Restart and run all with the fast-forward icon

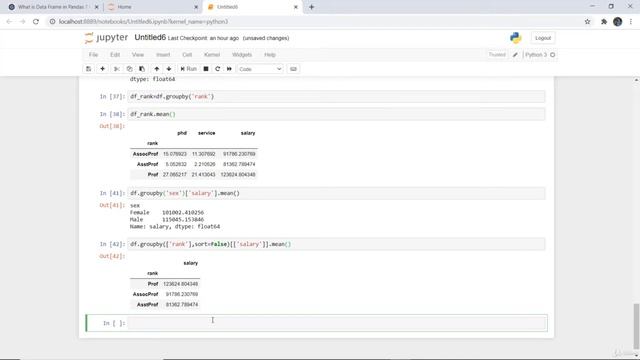coord(229,69)
